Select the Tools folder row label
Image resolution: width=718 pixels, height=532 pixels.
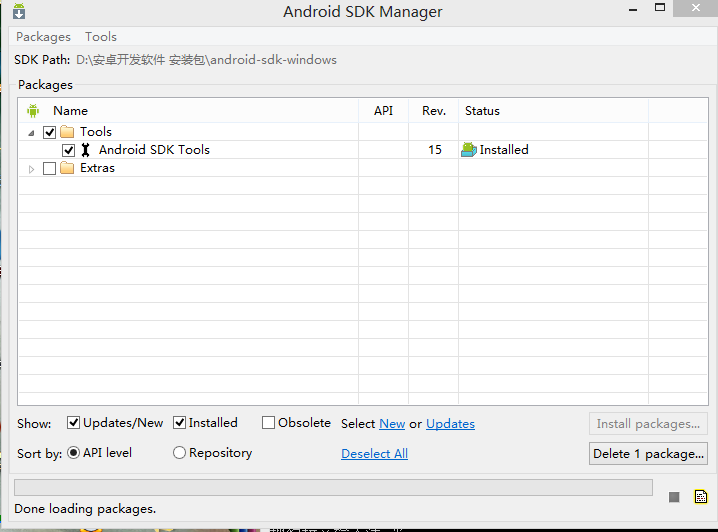(96, 132)
